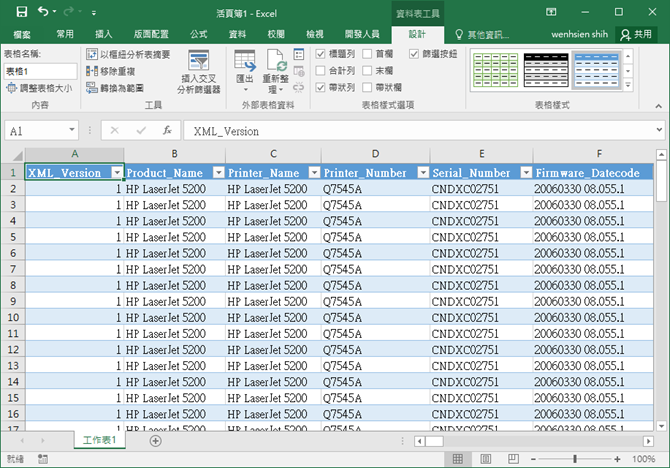Switch to the 常用 tab

(x=65, y=34)
